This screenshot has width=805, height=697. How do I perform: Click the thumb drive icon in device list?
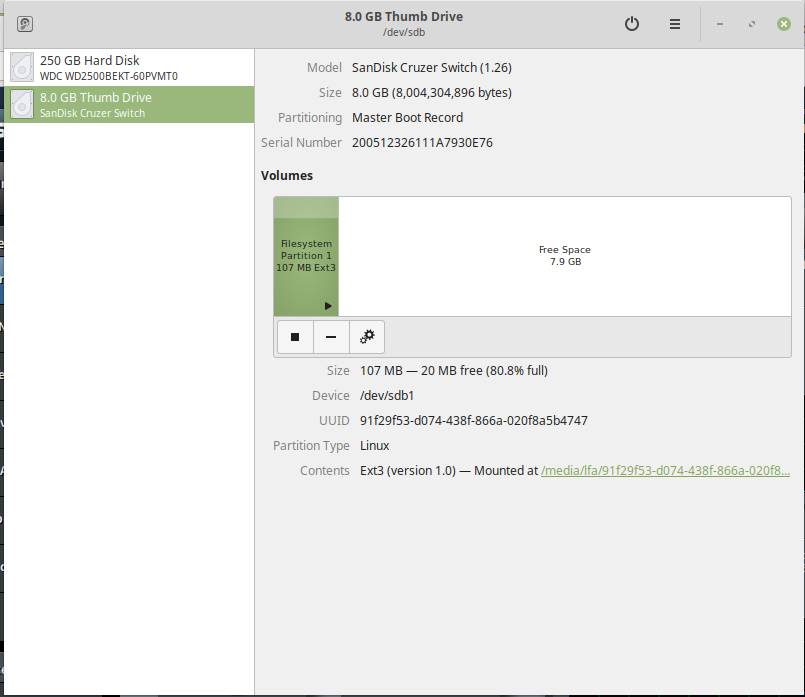22,104
